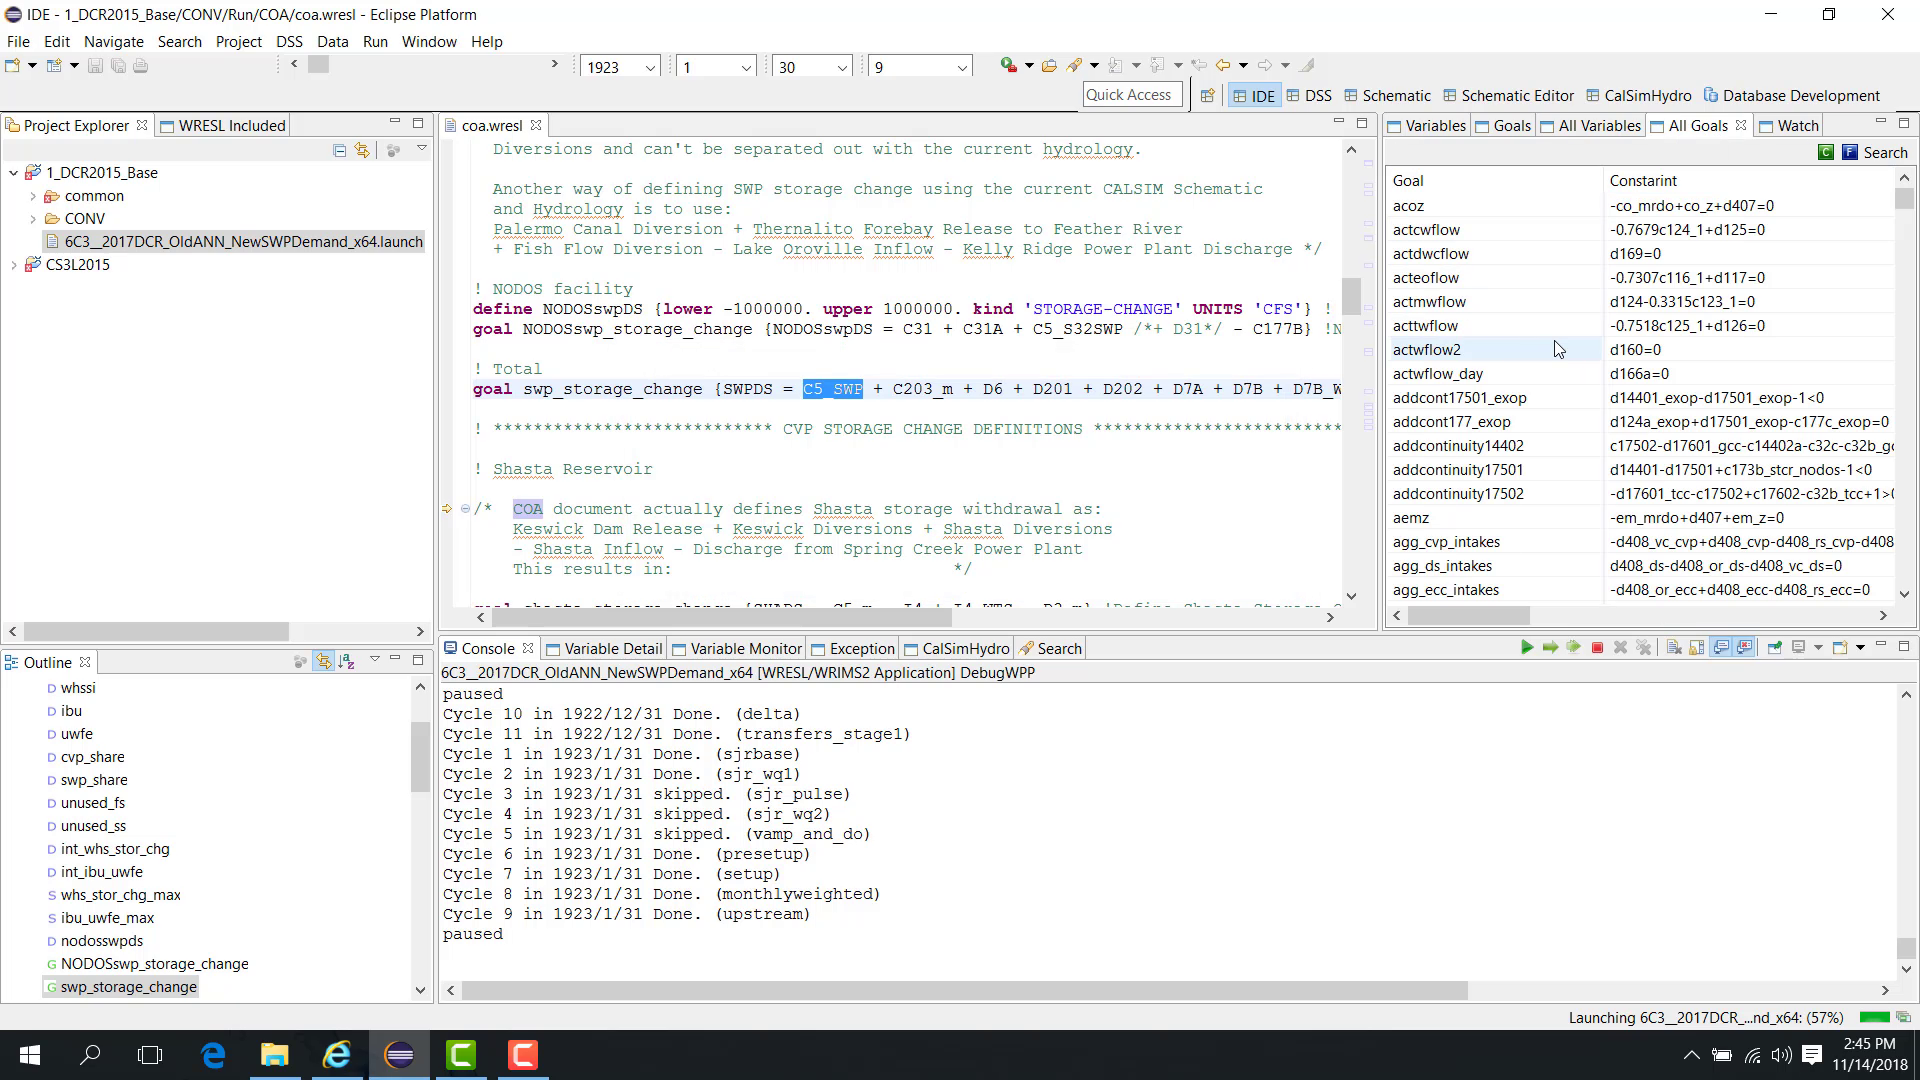Viewport: 1920px width, 1080px height.
Task: Select swp_storage_change in Outline
Action: [120, 987]
